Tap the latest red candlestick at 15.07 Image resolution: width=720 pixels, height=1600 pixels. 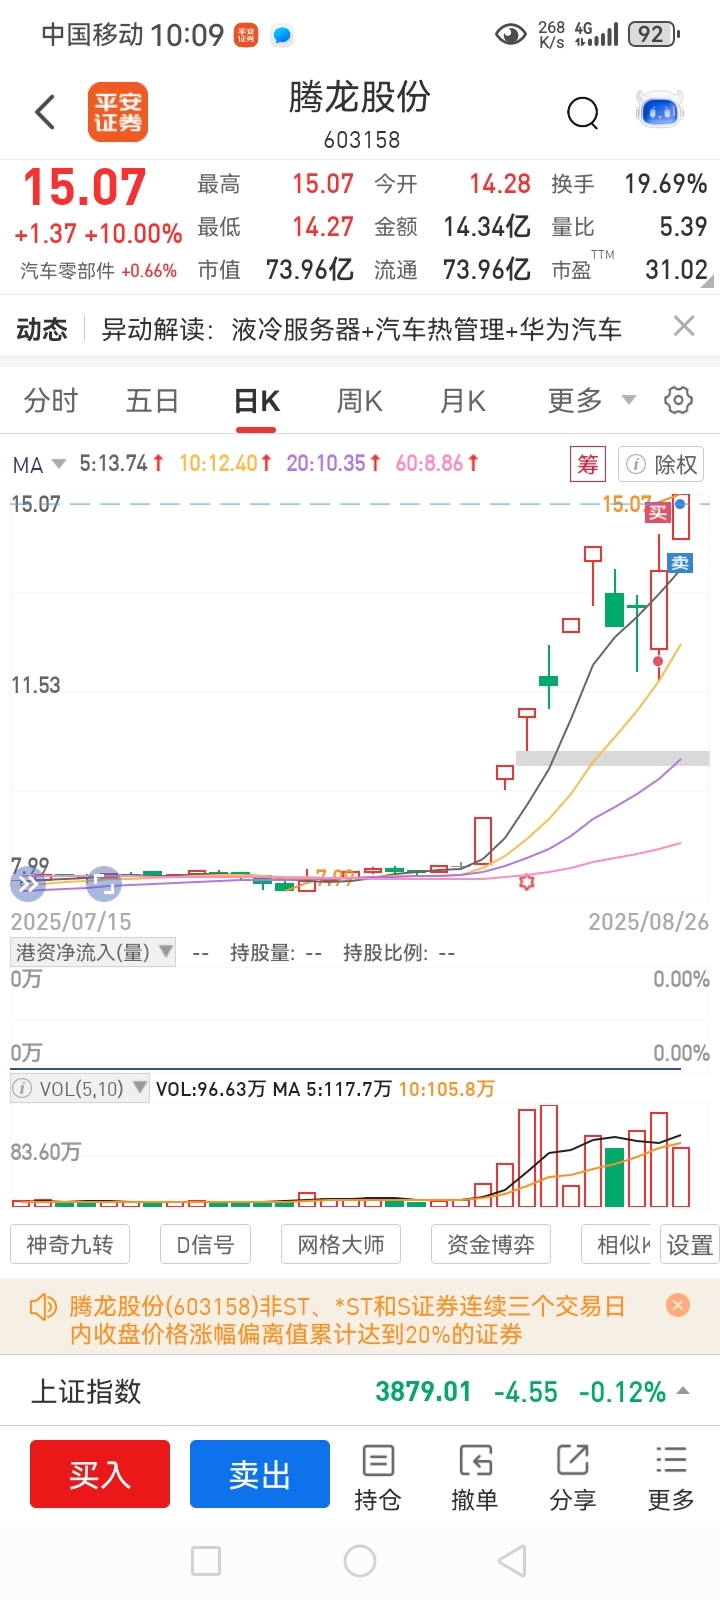pos(681,516)
